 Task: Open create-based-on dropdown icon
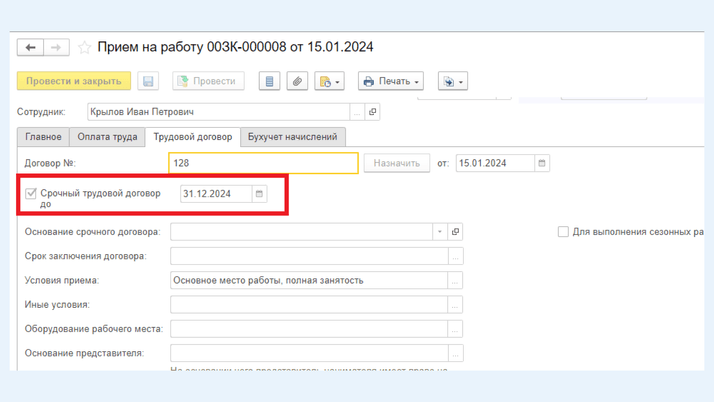[329, 81]
